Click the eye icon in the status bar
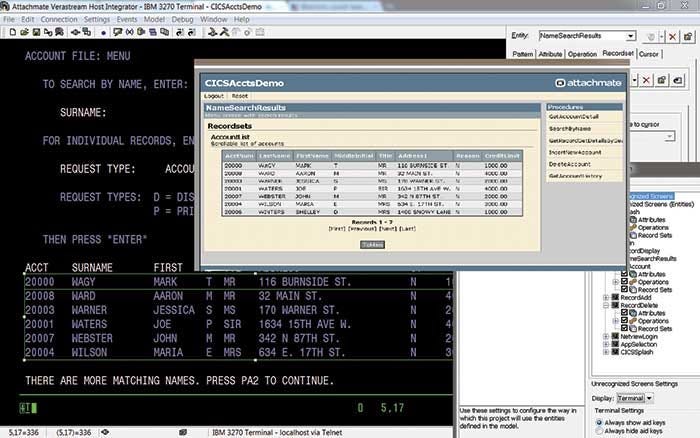Image resolution: width=700 pixels, height=438 pixels. coord(105,432)
